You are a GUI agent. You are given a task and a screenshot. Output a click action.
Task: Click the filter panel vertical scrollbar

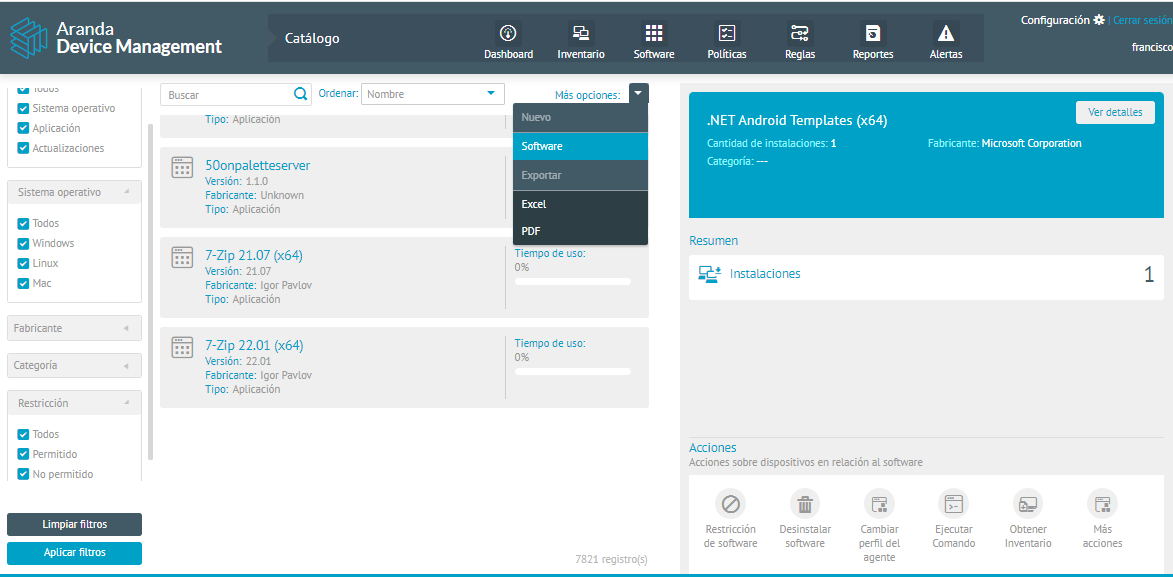(150, 292)
